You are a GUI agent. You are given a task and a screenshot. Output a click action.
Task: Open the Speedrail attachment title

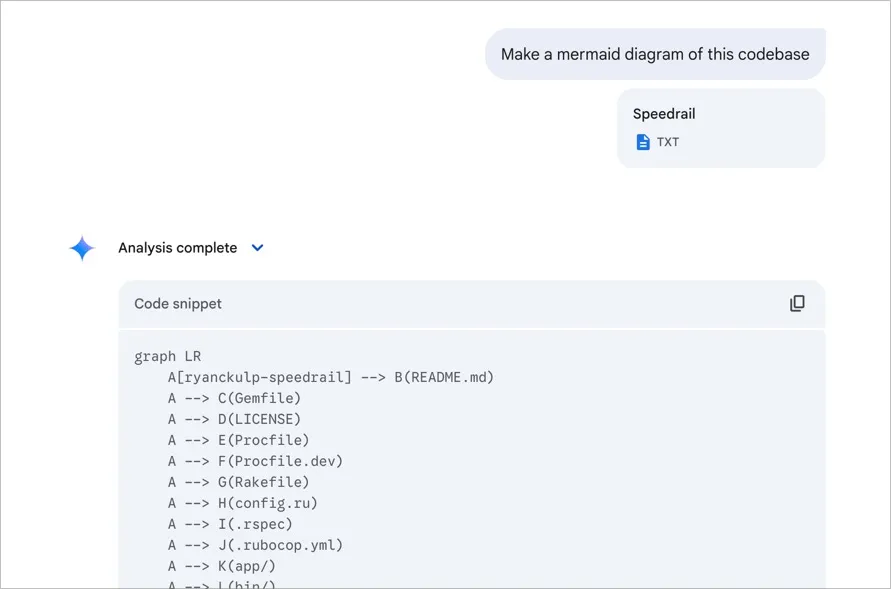point(663,114)
